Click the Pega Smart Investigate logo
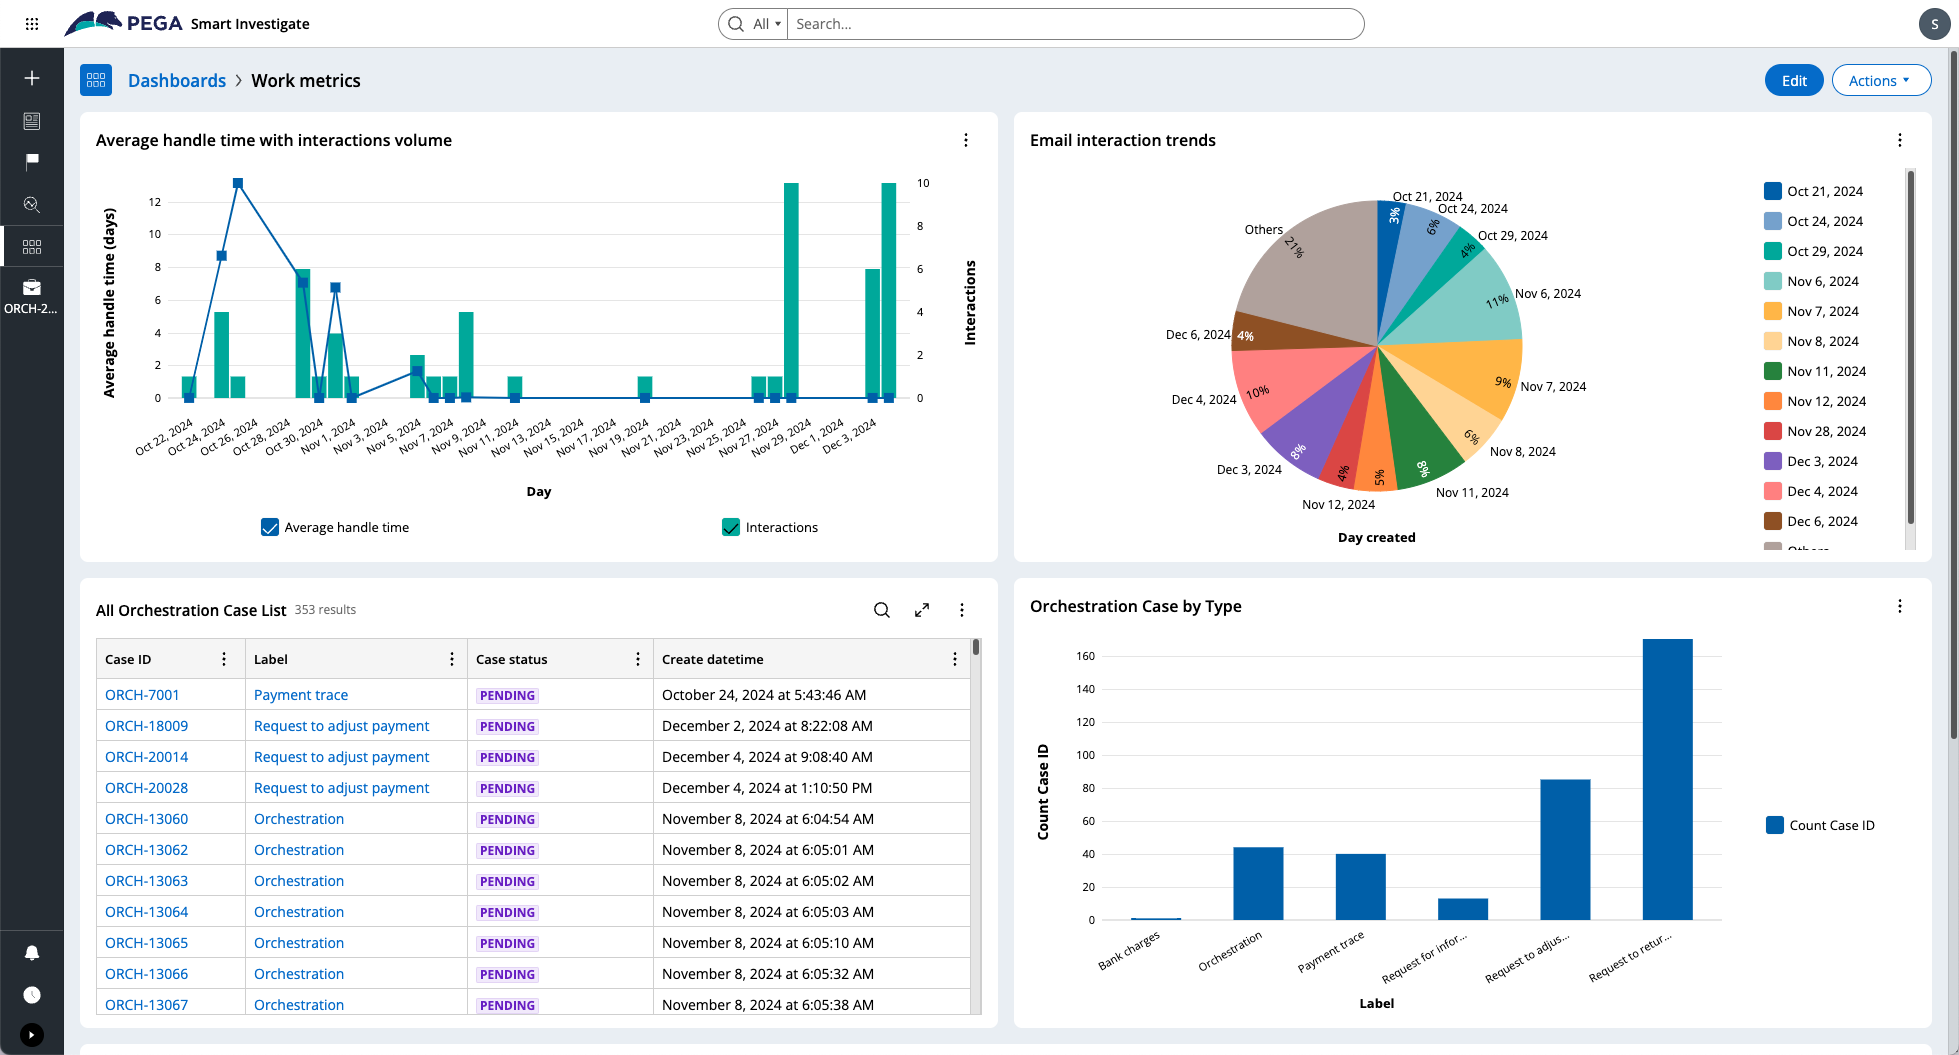The height and width of the screenshot is (1055, 1959). coord(187,24)
